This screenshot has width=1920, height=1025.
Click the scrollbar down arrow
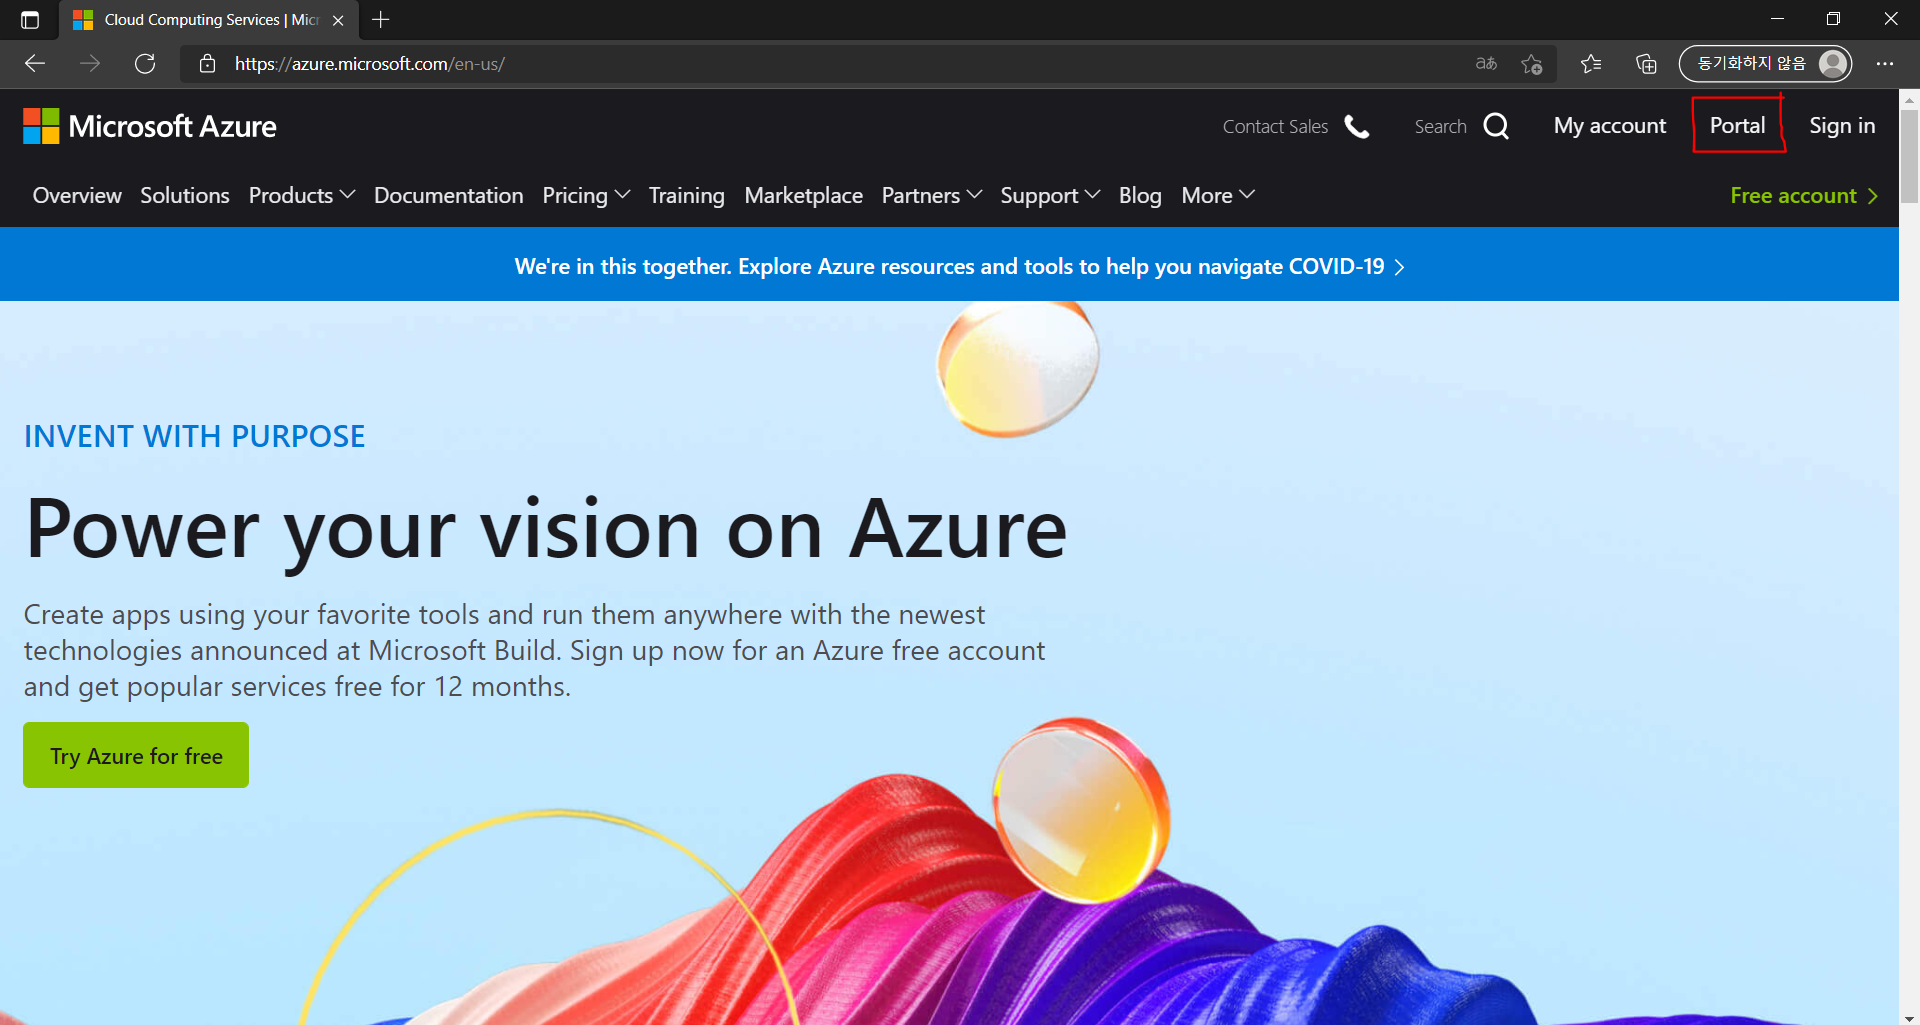pyautogui.click(x=1910, y=1018)
